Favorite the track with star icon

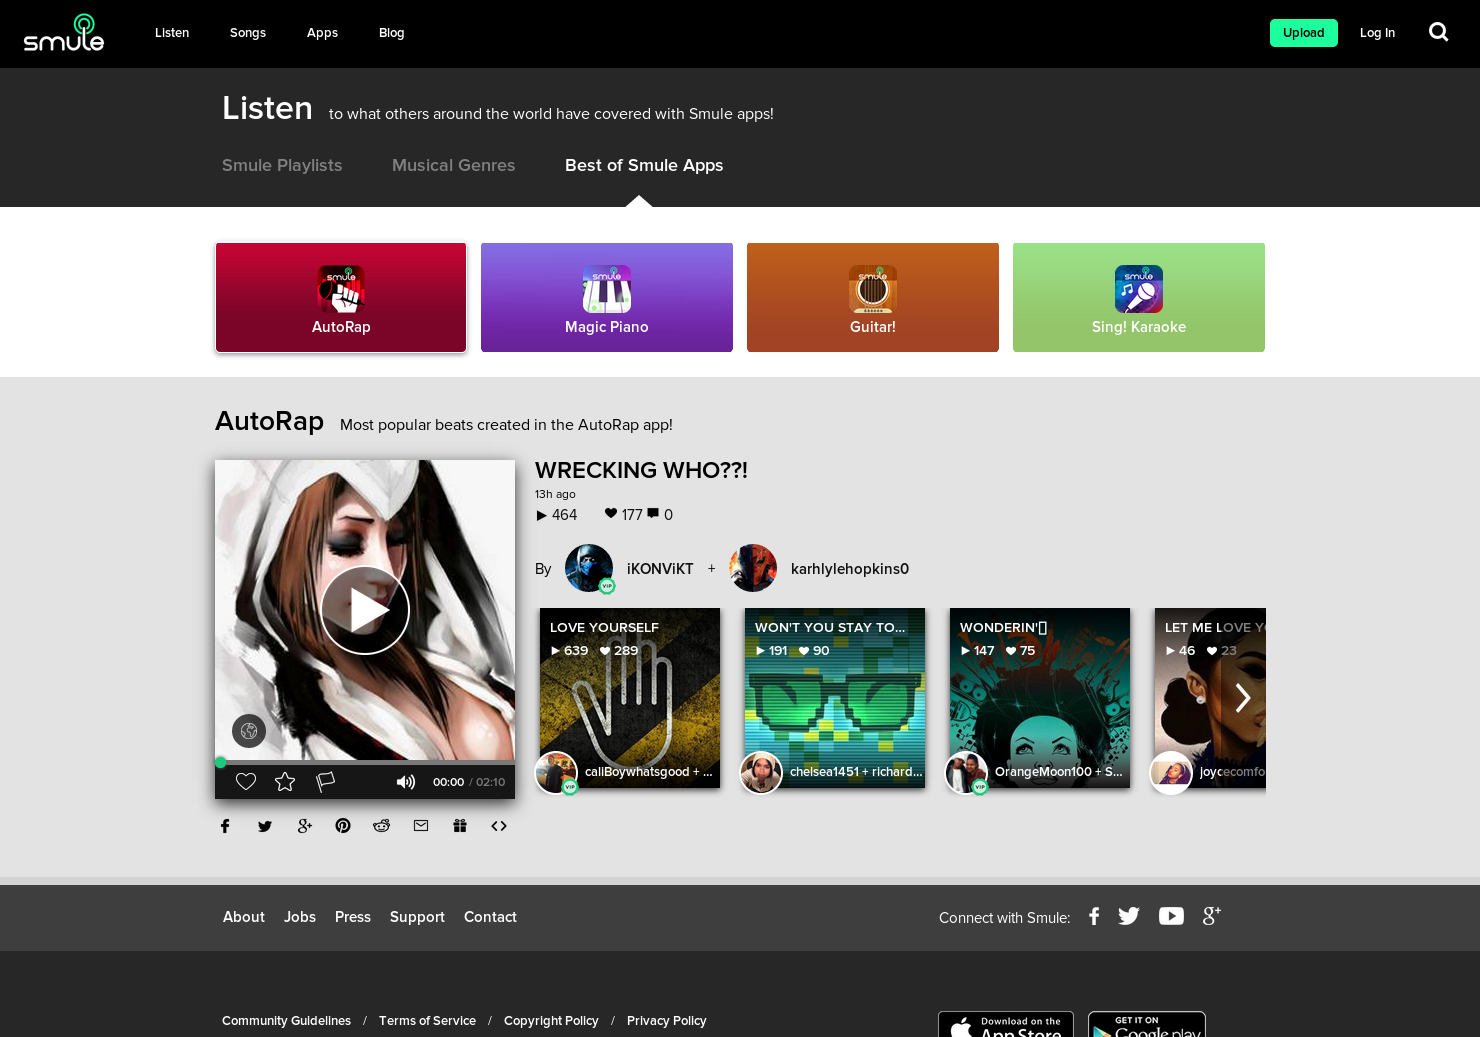click(x=285, y=782)
